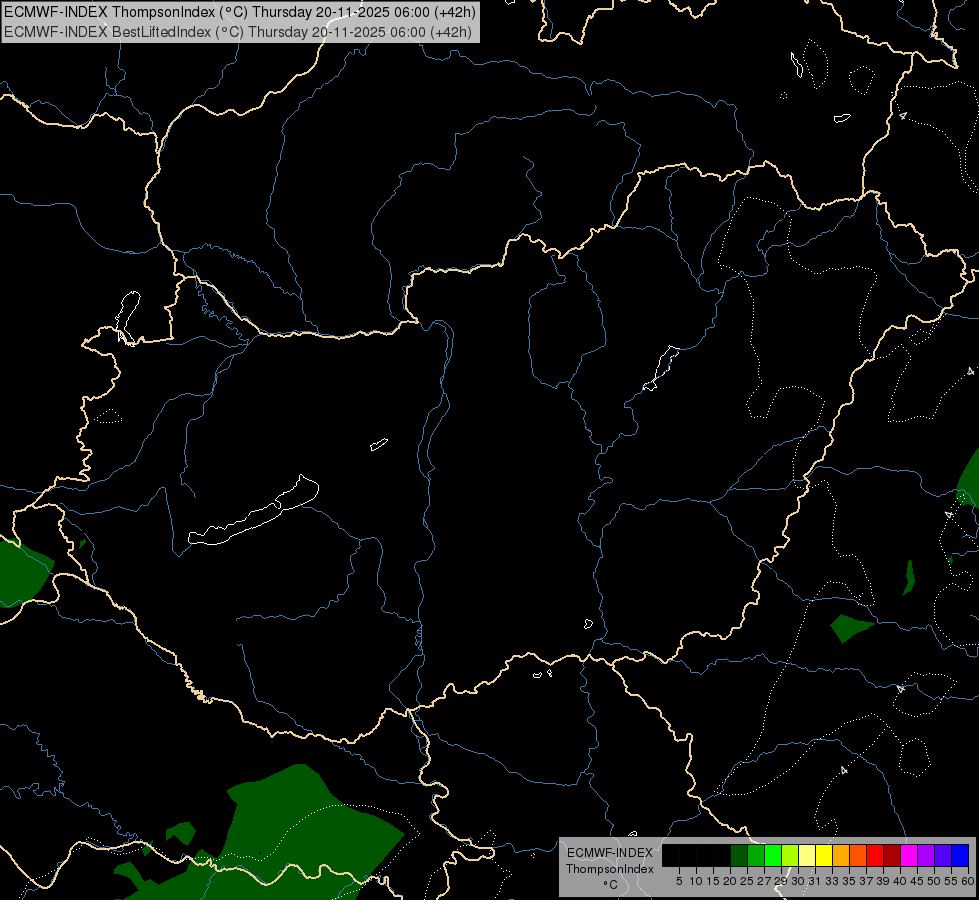979x900 pixels.
Task: Click the legend tick value 60
Action: pyautogui.click(x=968, y=881)
